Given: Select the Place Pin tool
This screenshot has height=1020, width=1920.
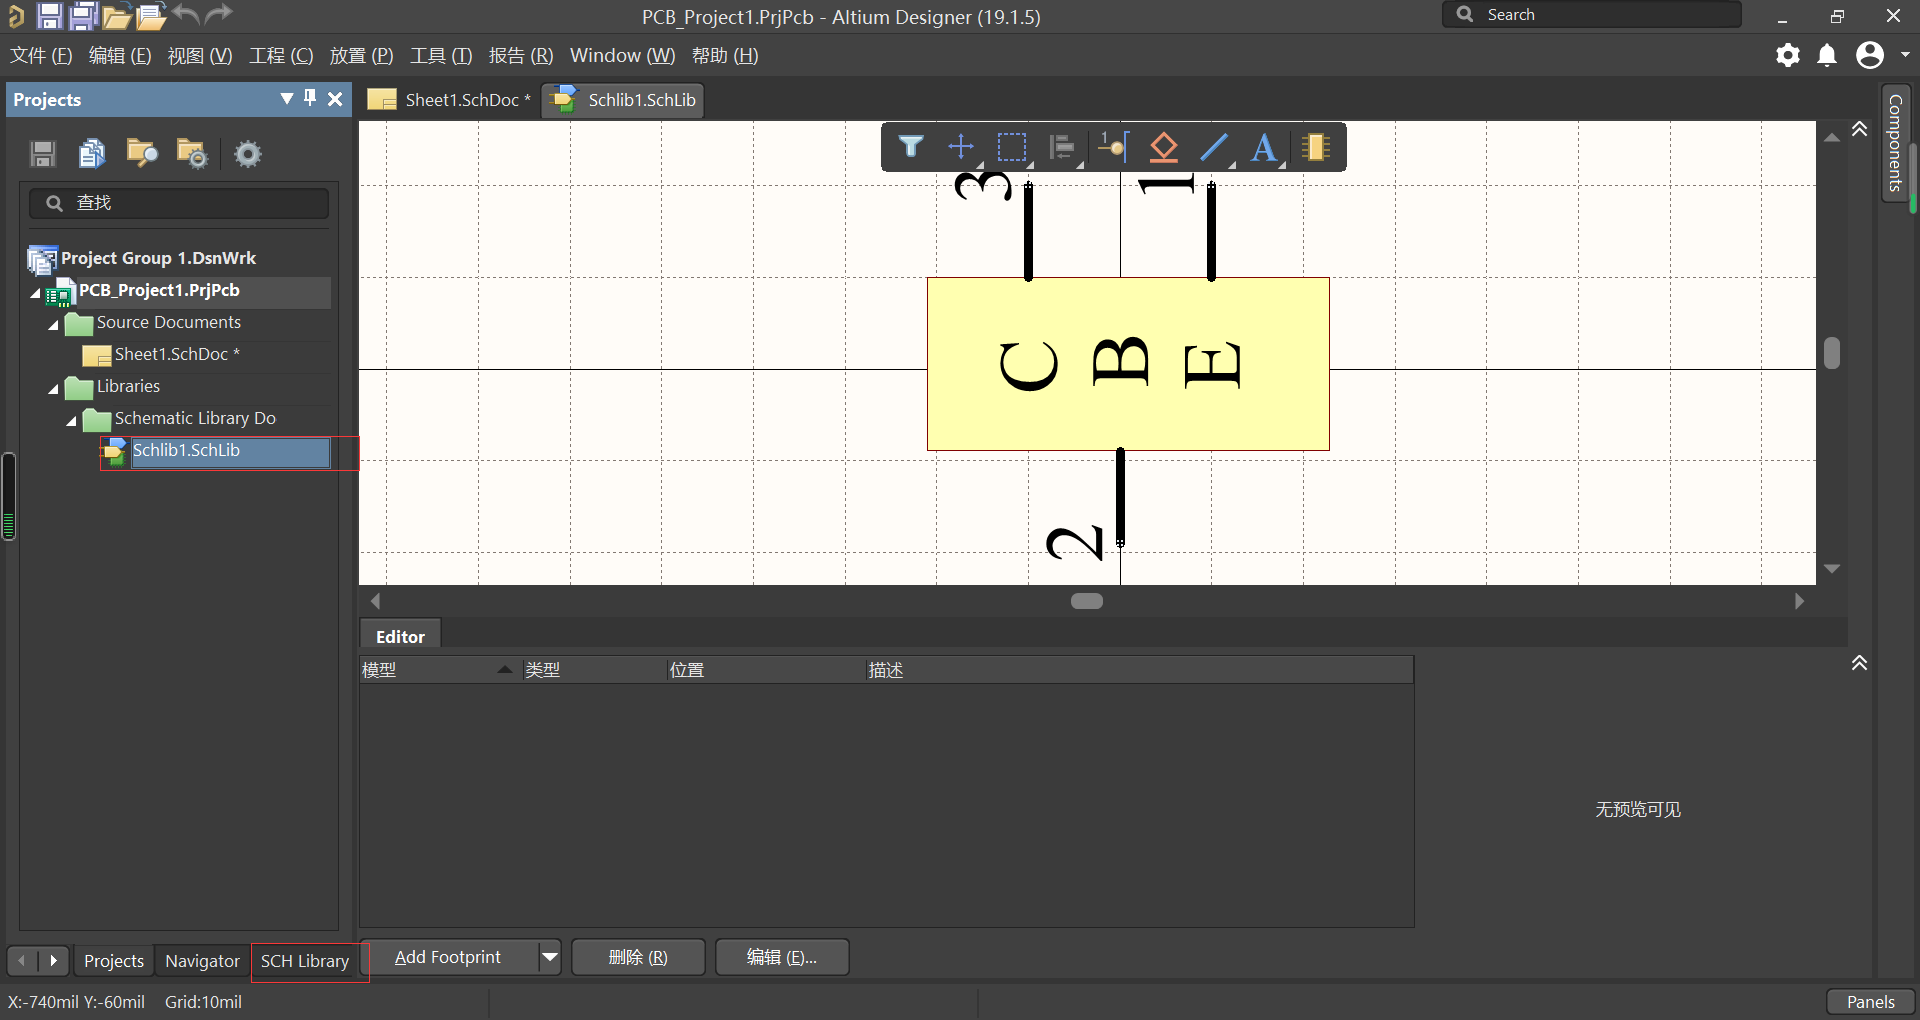Looking at the screenshot, I should click(x=1113, y=147).
